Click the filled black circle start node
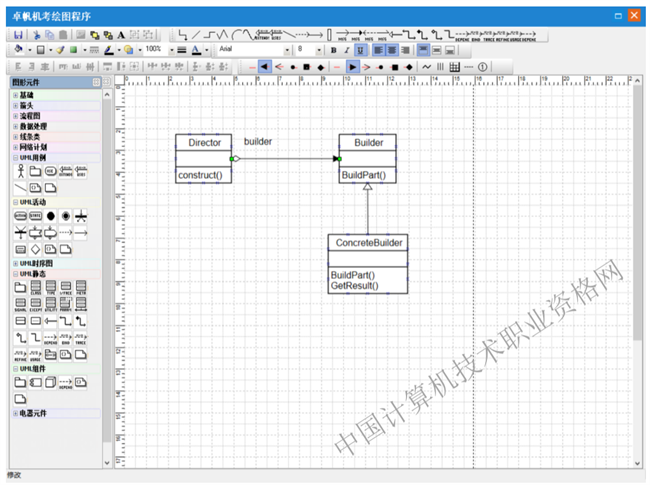This screenshot has width=650, height=485. point(50,216)
